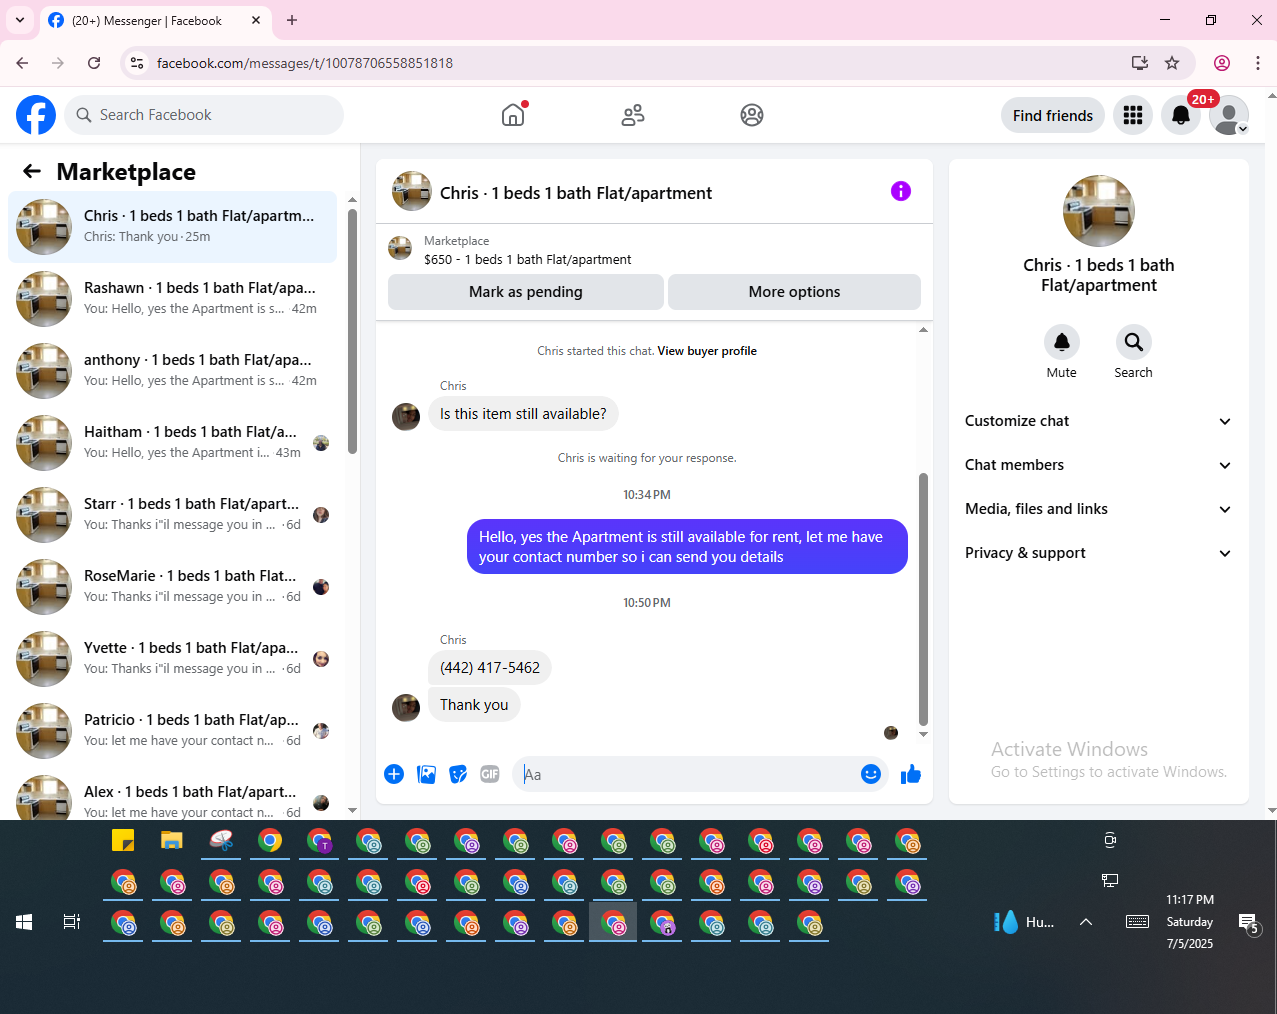The height and width of the screenshot is (1014, 1277).
Task: Expand Customize chat section
Action: pyautogui.click(x=1098, y=421)
